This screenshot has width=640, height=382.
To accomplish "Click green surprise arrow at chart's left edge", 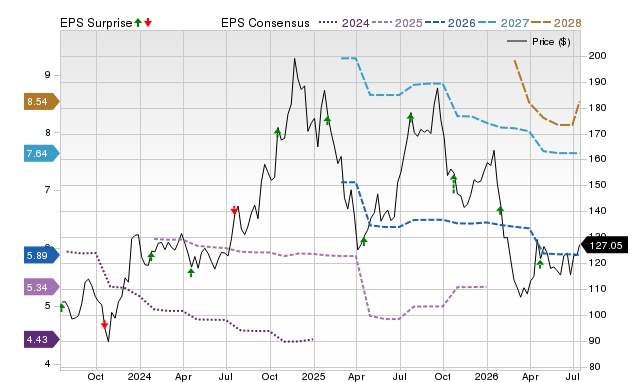I will tap(62, 307).
